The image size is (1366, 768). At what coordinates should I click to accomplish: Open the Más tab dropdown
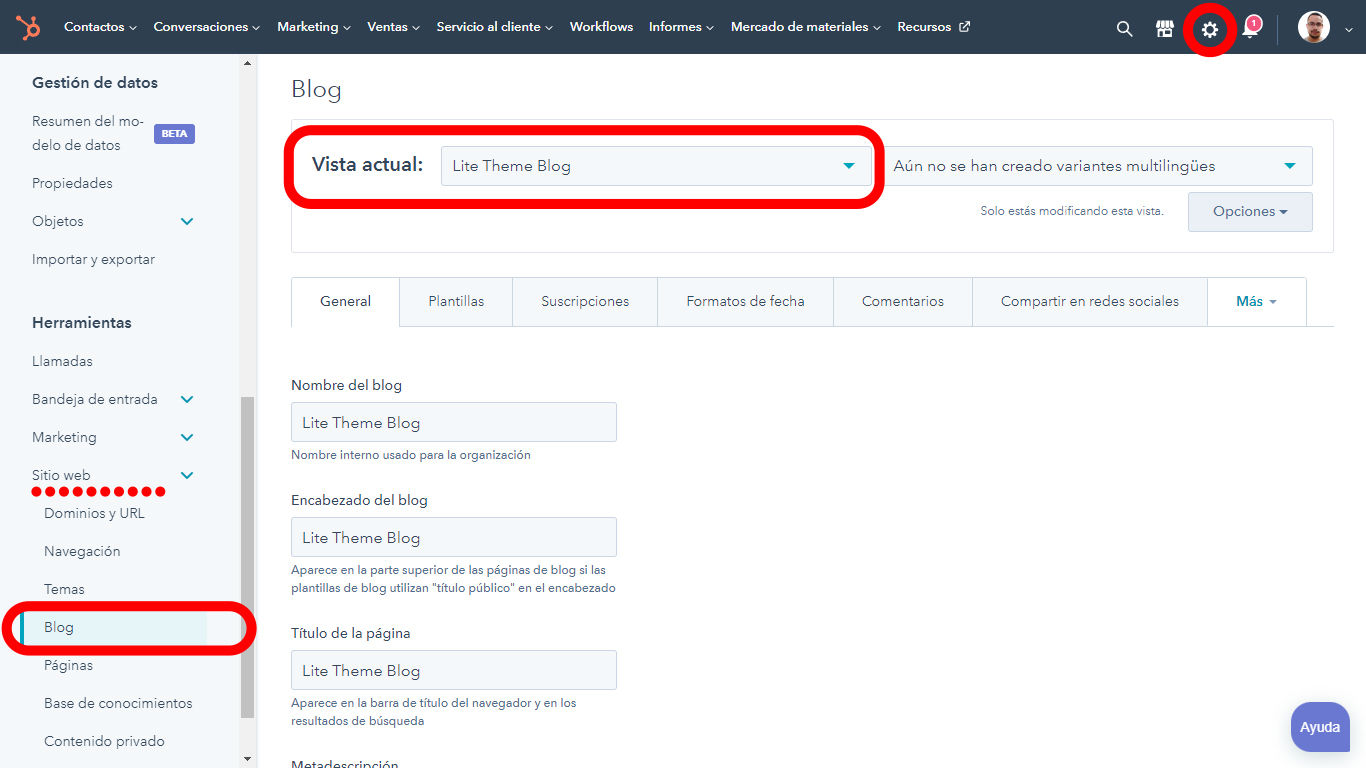click(1257, 301)
